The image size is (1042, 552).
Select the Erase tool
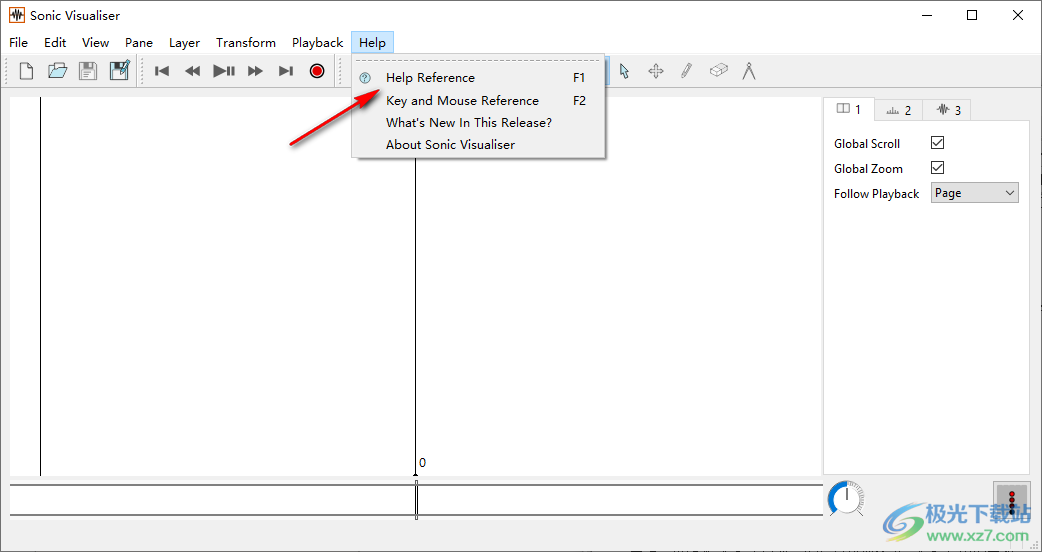718,71
